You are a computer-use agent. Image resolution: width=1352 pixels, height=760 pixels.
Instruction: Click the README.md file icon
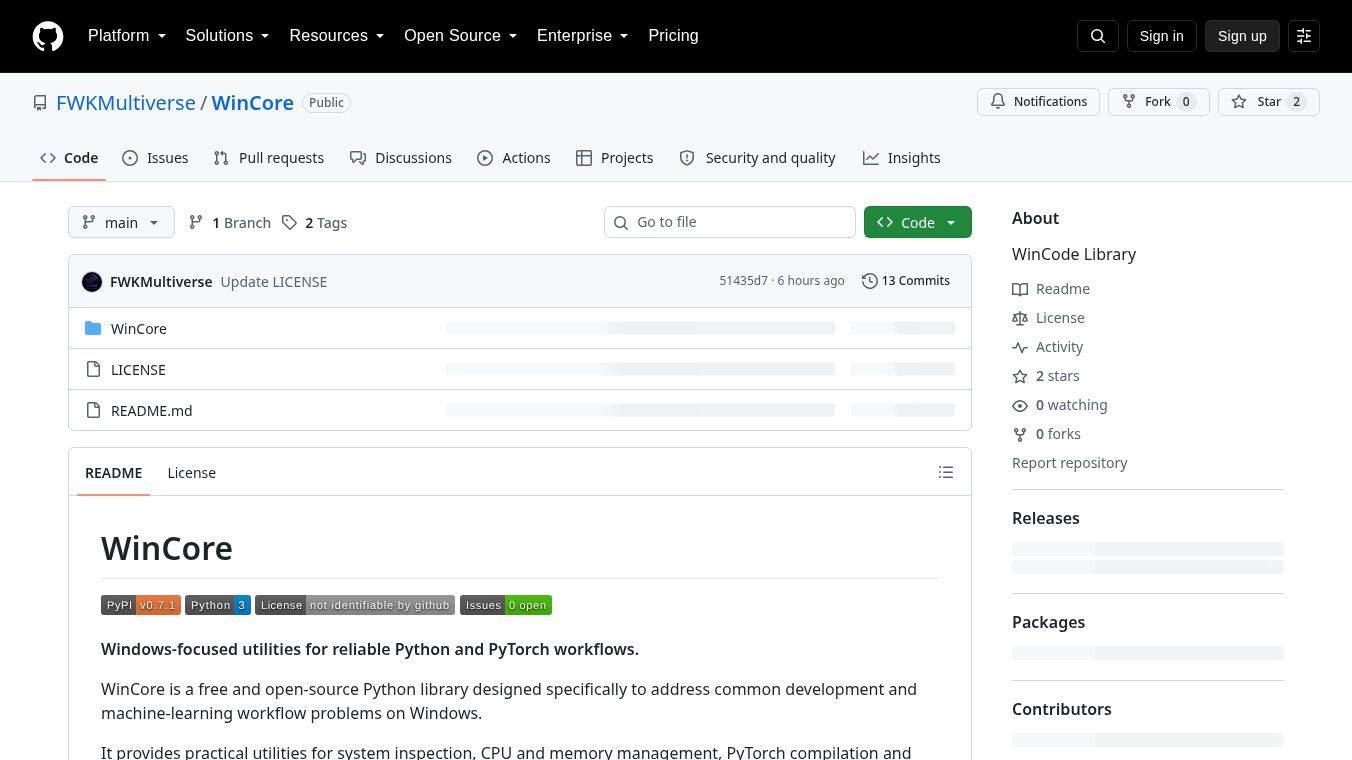(x=93, y=410)
